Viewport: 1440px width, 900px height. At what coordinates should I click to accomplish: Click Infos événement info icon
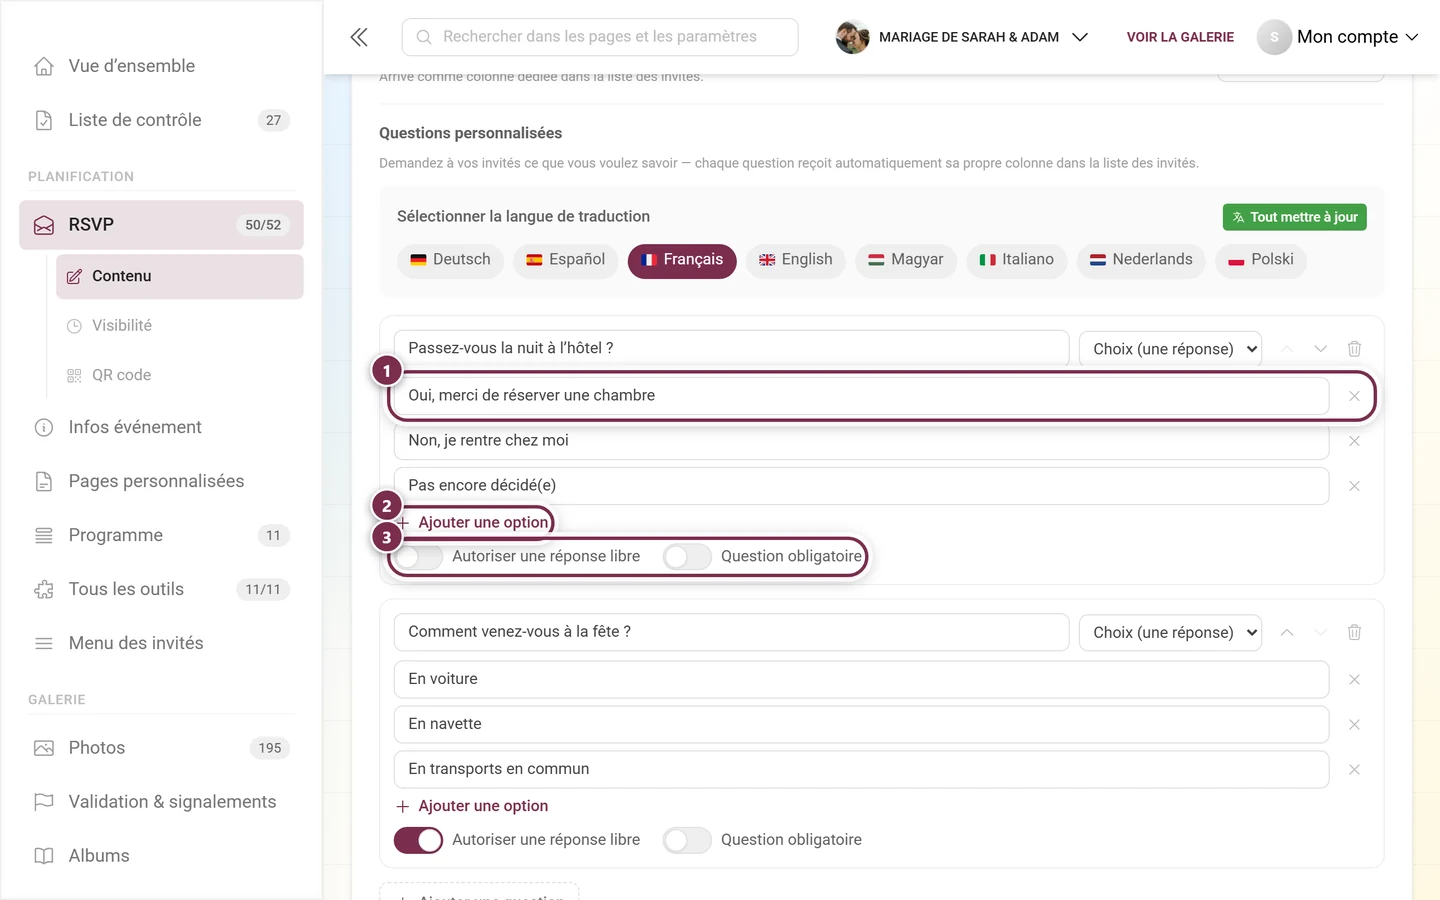[44, 427]
